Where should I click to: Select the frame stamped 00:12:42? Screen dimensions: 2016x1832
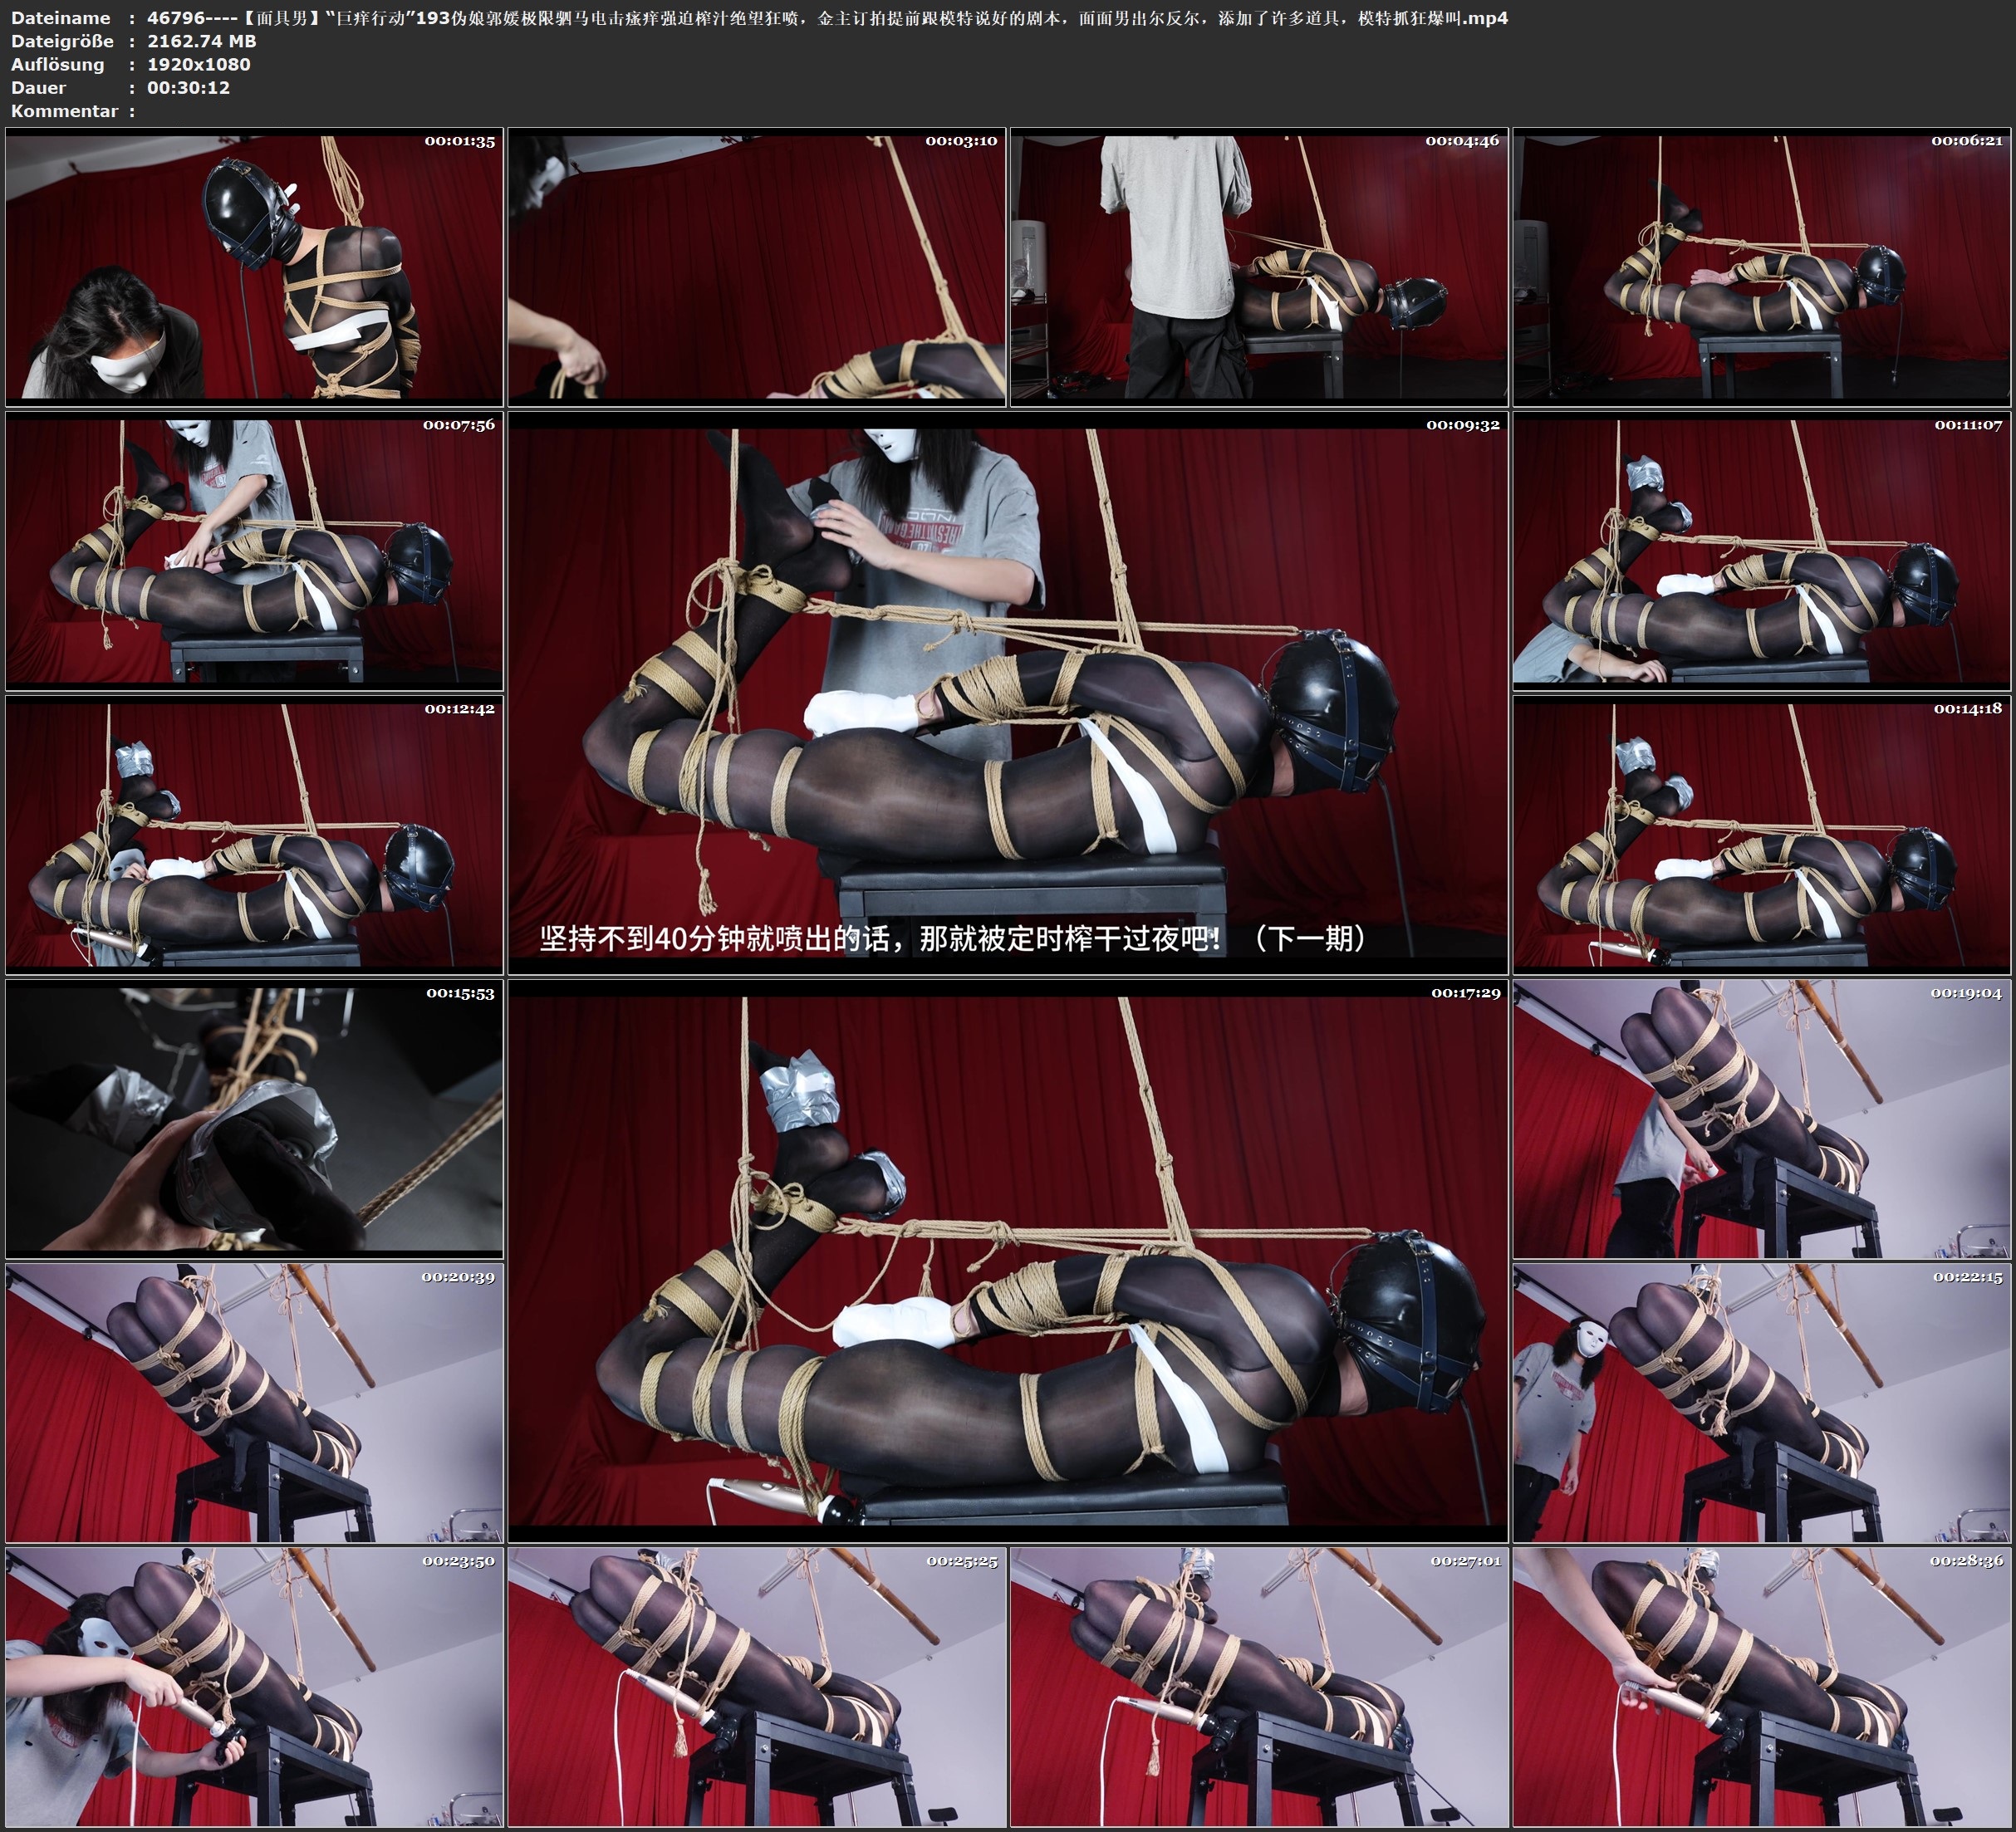pyautogui.click(x=254, y=835)
